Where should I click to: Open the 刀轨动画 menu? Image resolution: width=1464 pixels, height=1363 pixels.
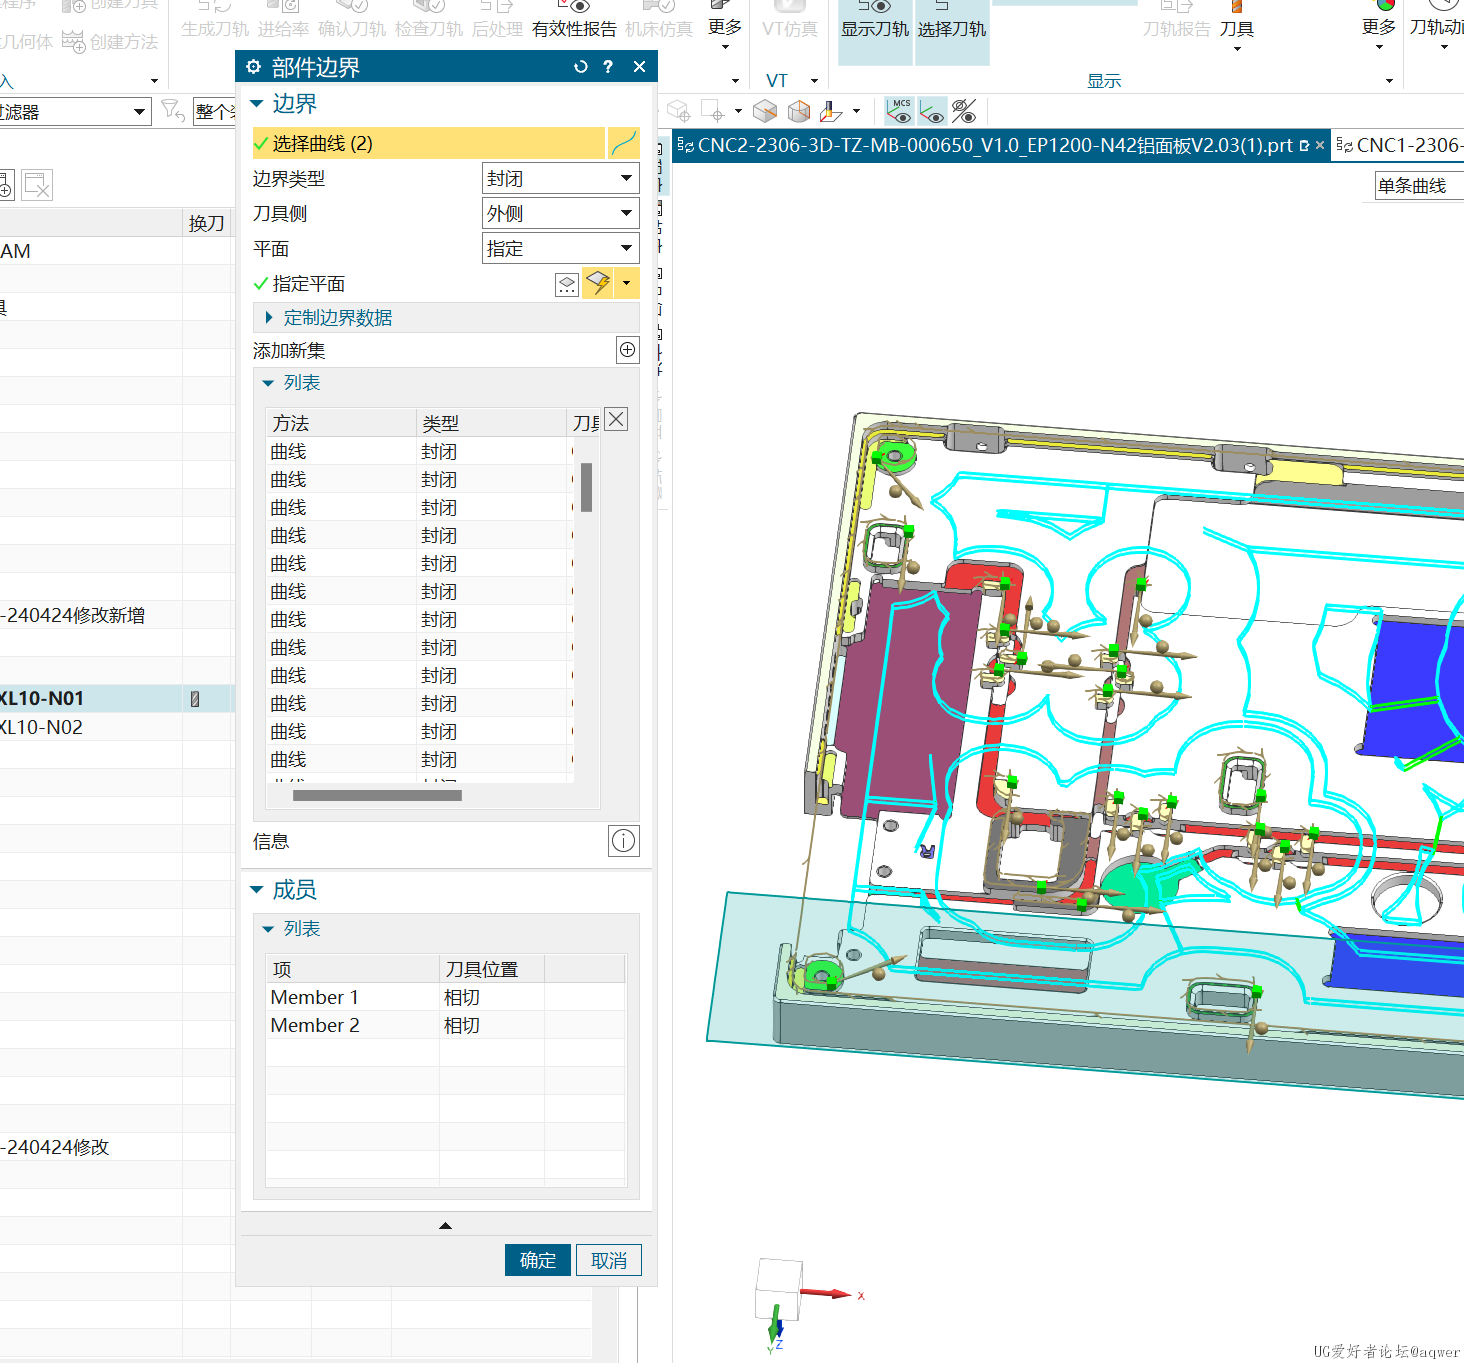click(x=1437, y=30)
